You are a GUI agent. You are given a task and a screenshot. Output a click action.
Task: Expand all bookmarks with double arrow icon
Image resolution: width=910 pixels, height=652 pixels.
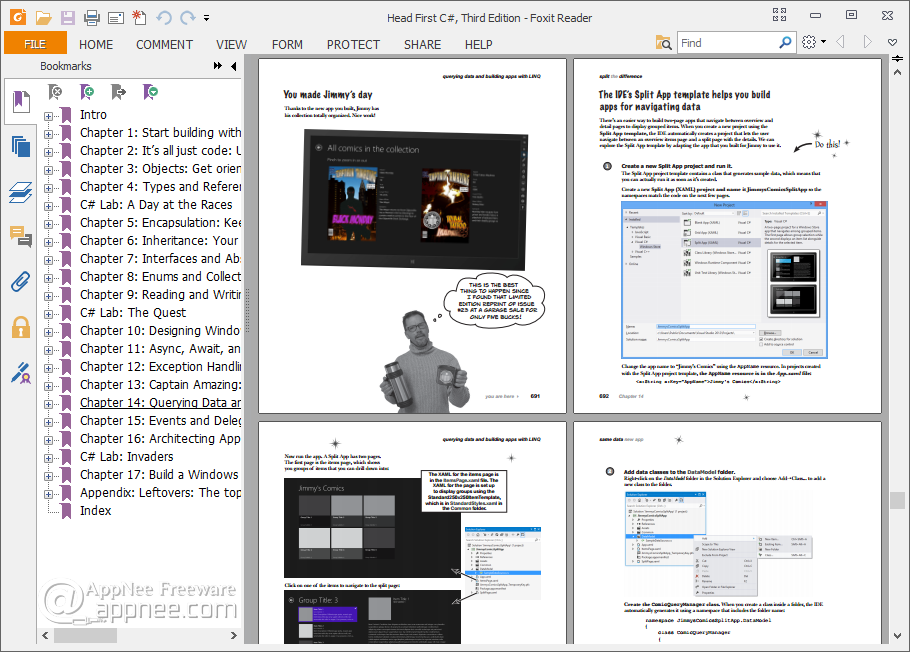tap(218, 66)
